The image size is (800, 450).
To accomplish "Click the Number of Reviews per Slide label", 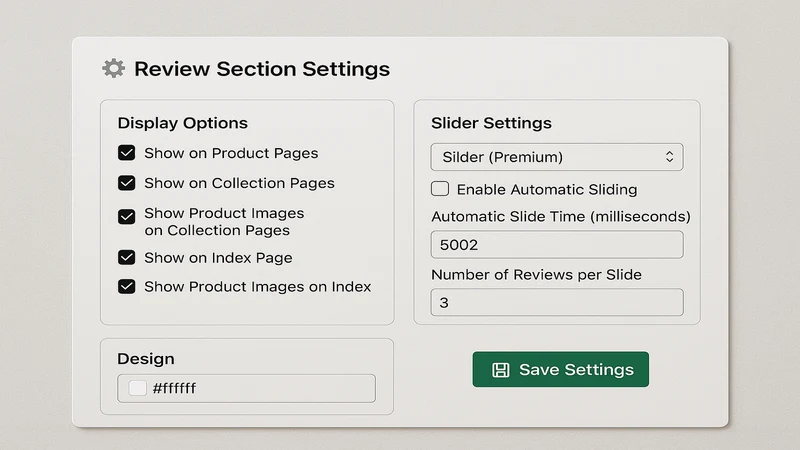I will pyautogui.click(x=536, y=274).
